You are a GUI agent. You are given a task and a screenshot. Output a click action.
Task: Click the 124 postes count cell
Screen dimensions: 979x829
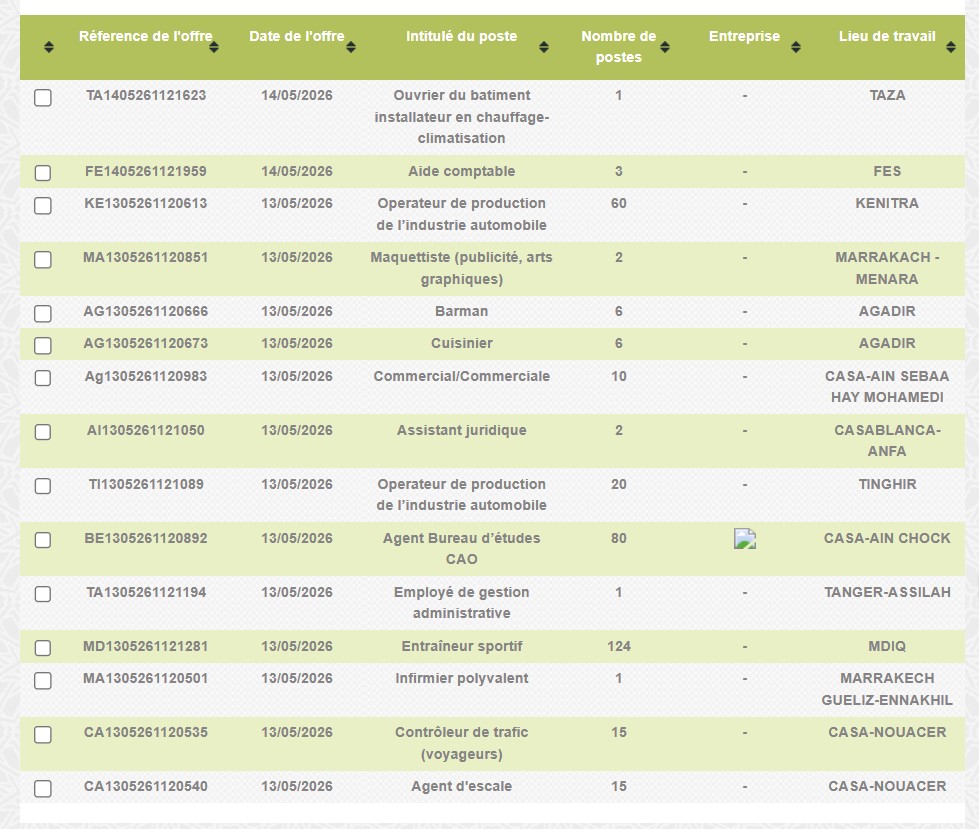coord(619,646)
